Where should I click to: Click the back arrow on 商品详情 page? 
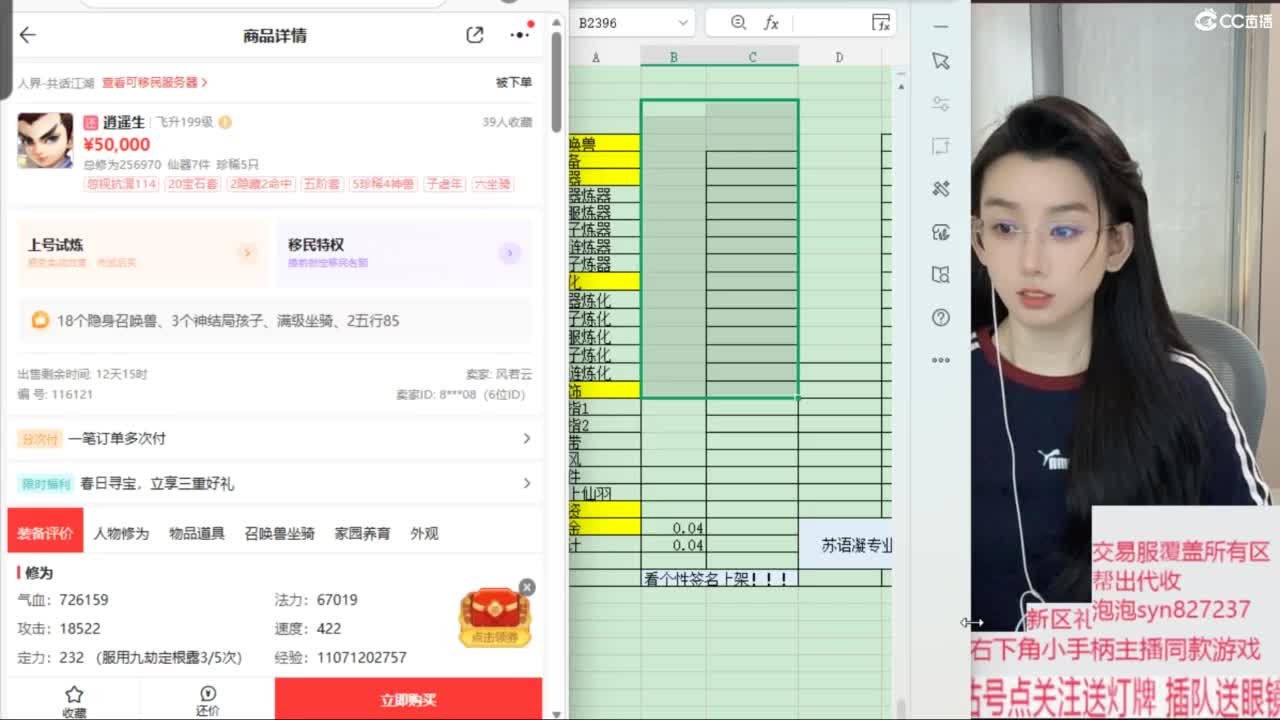coord(27,34)
